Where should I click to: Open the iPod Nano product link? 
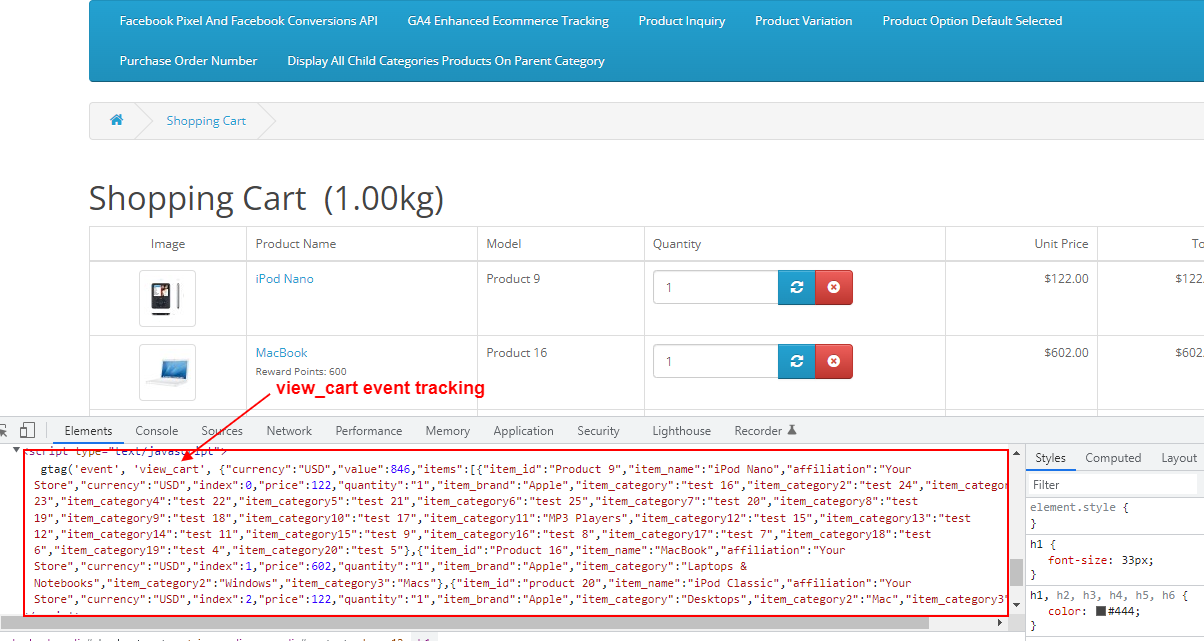pos(284,279)
